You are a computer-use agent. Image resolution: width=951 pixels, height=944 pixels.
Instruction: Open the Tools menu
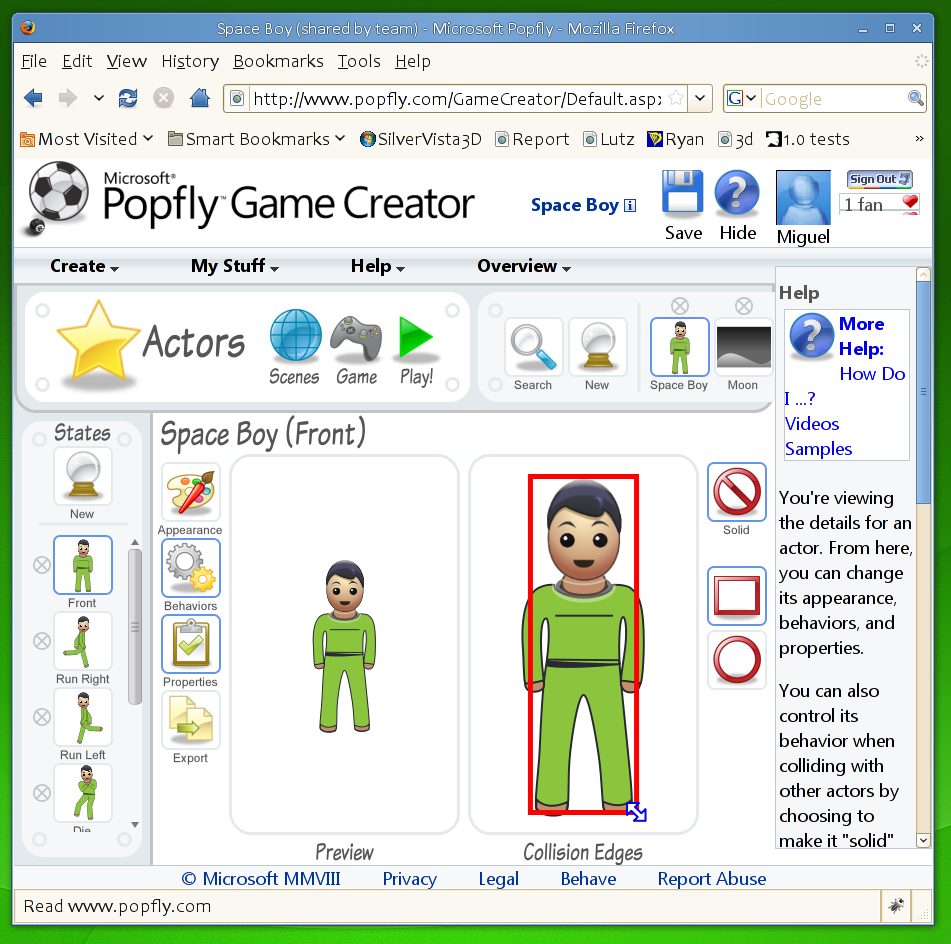click(x=359, y=61)
